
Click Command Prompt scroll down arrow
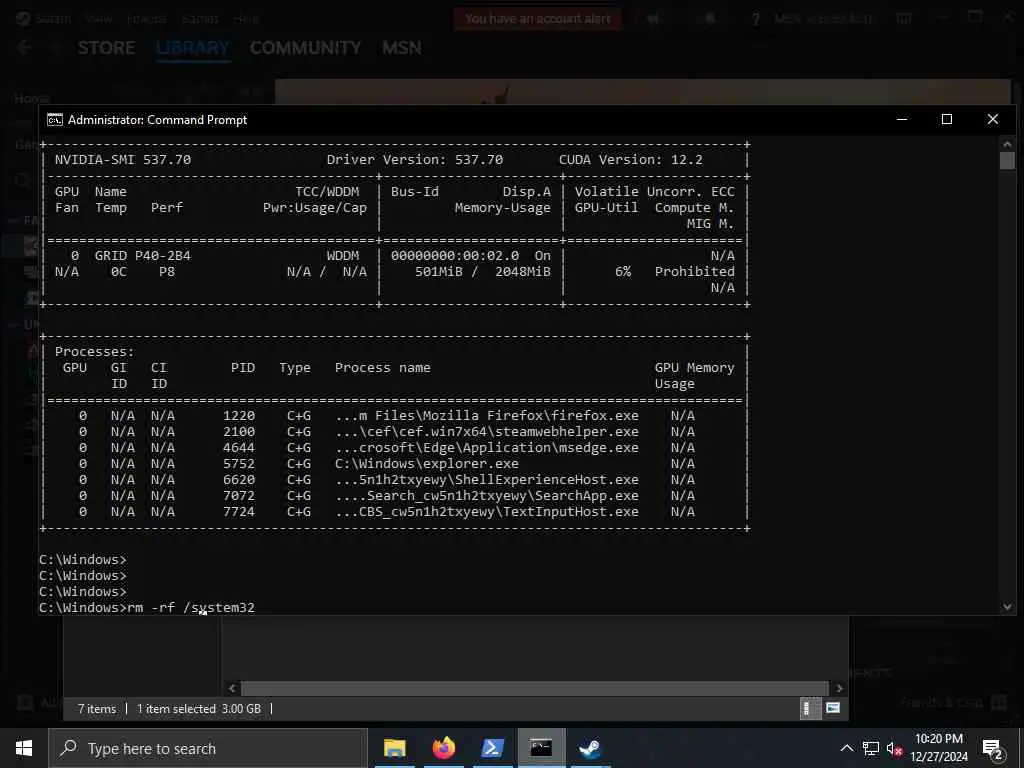pyautogui.click(x=1007, y=607)
